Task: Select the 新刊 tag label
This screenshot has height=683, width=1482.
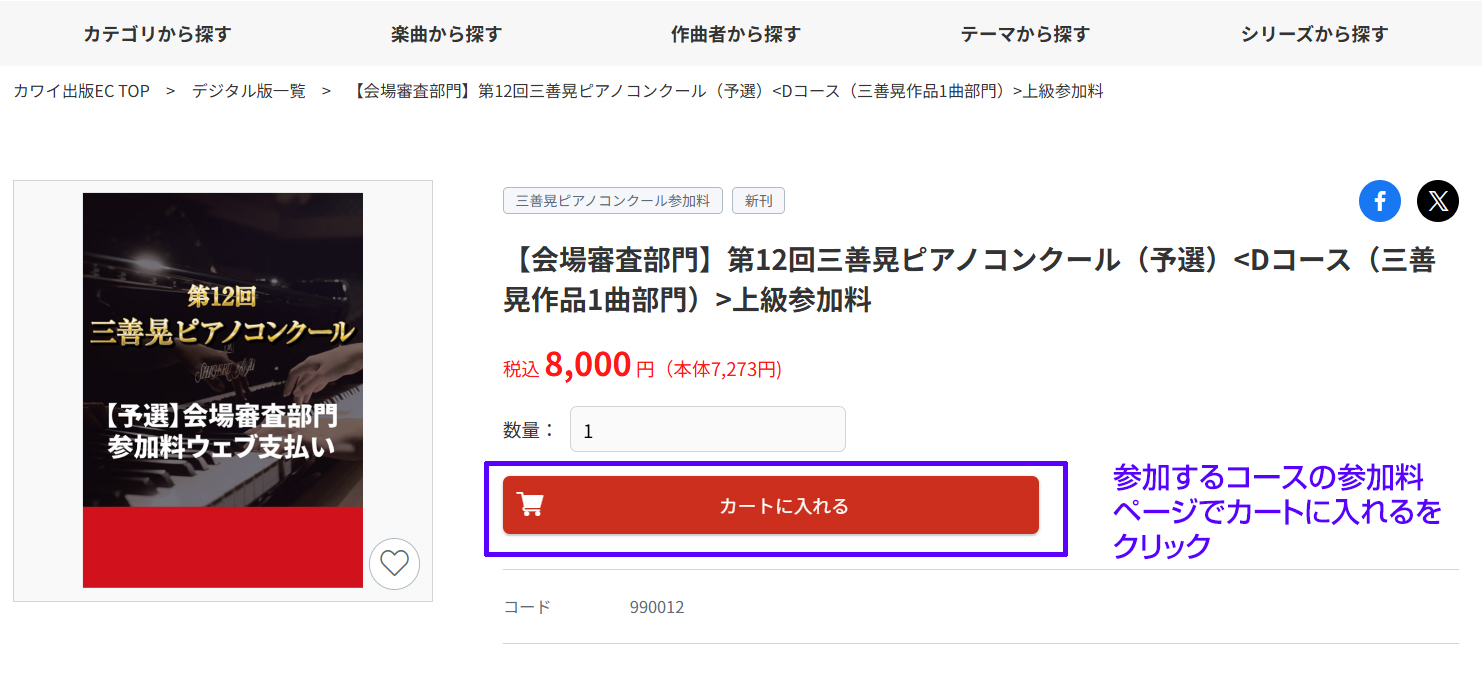Action: (758, 201)
